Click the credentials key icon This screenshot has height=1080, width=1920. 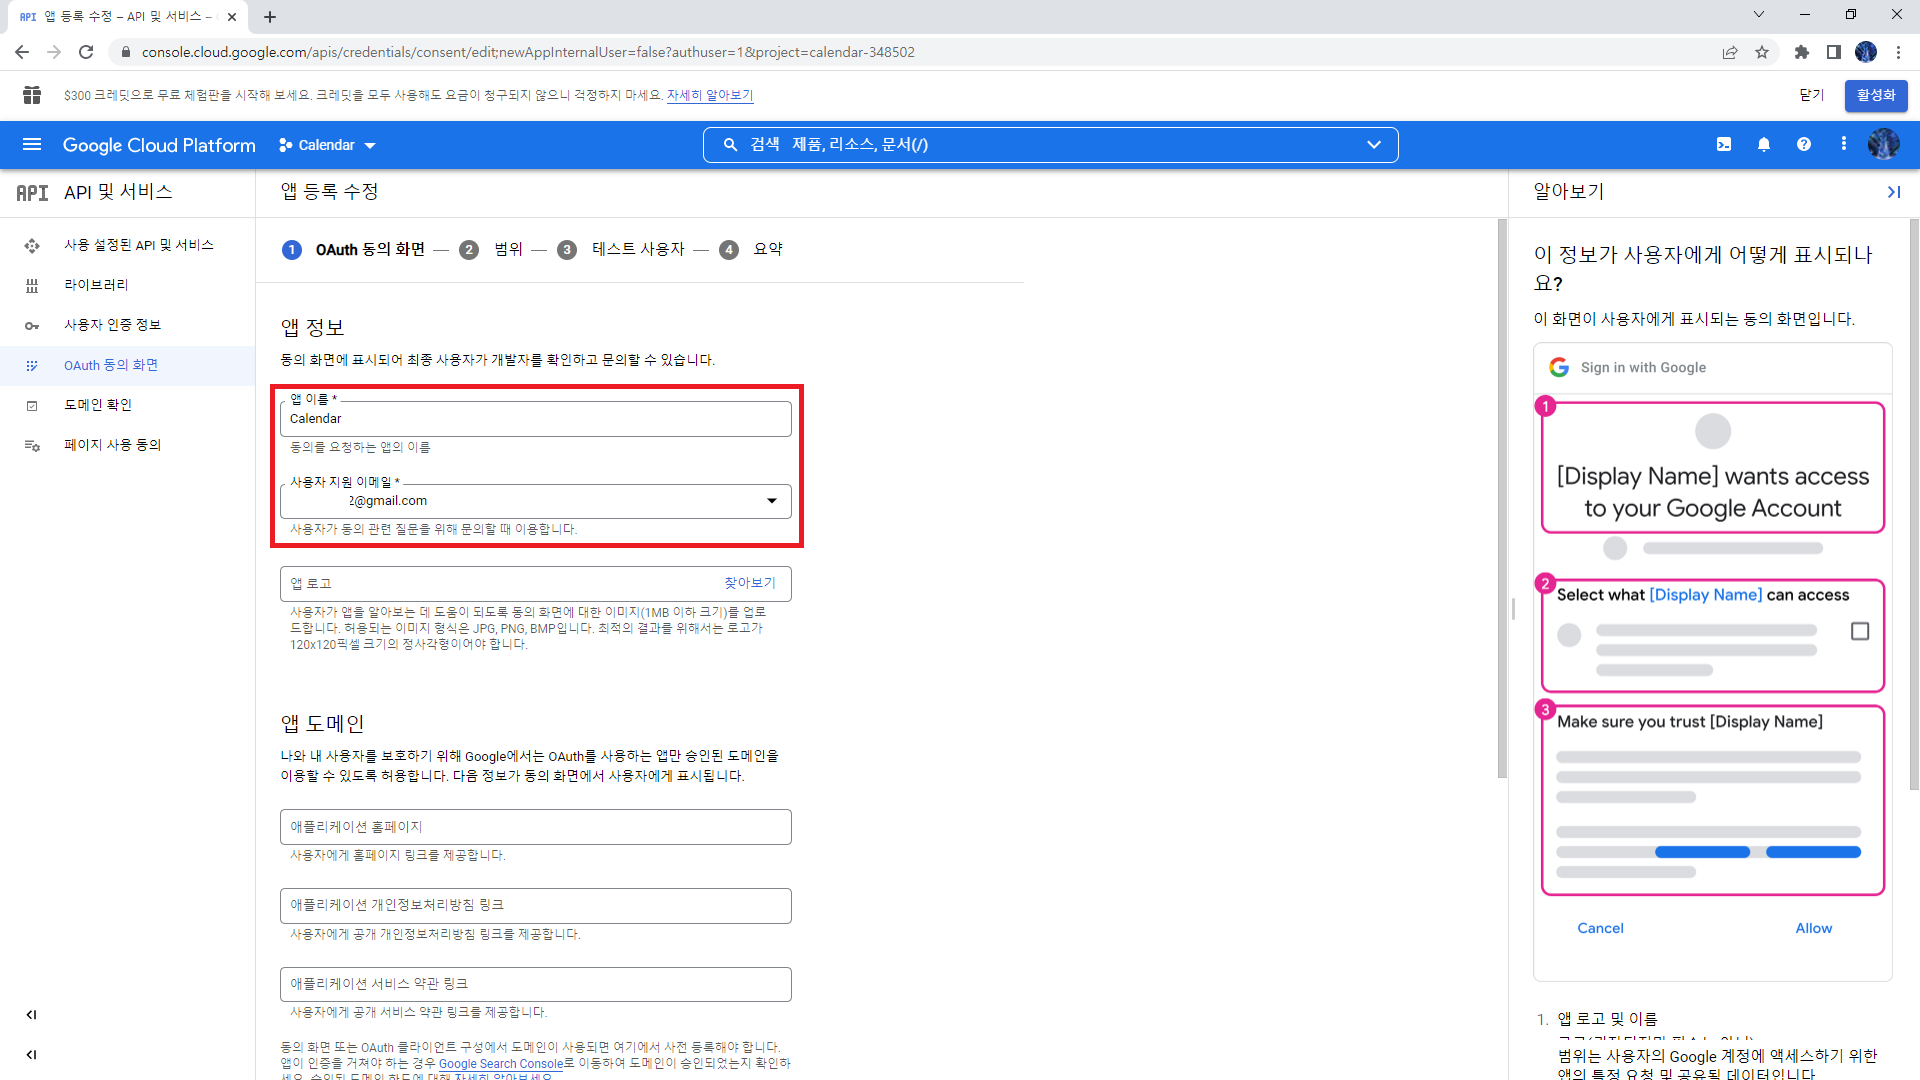32,326
